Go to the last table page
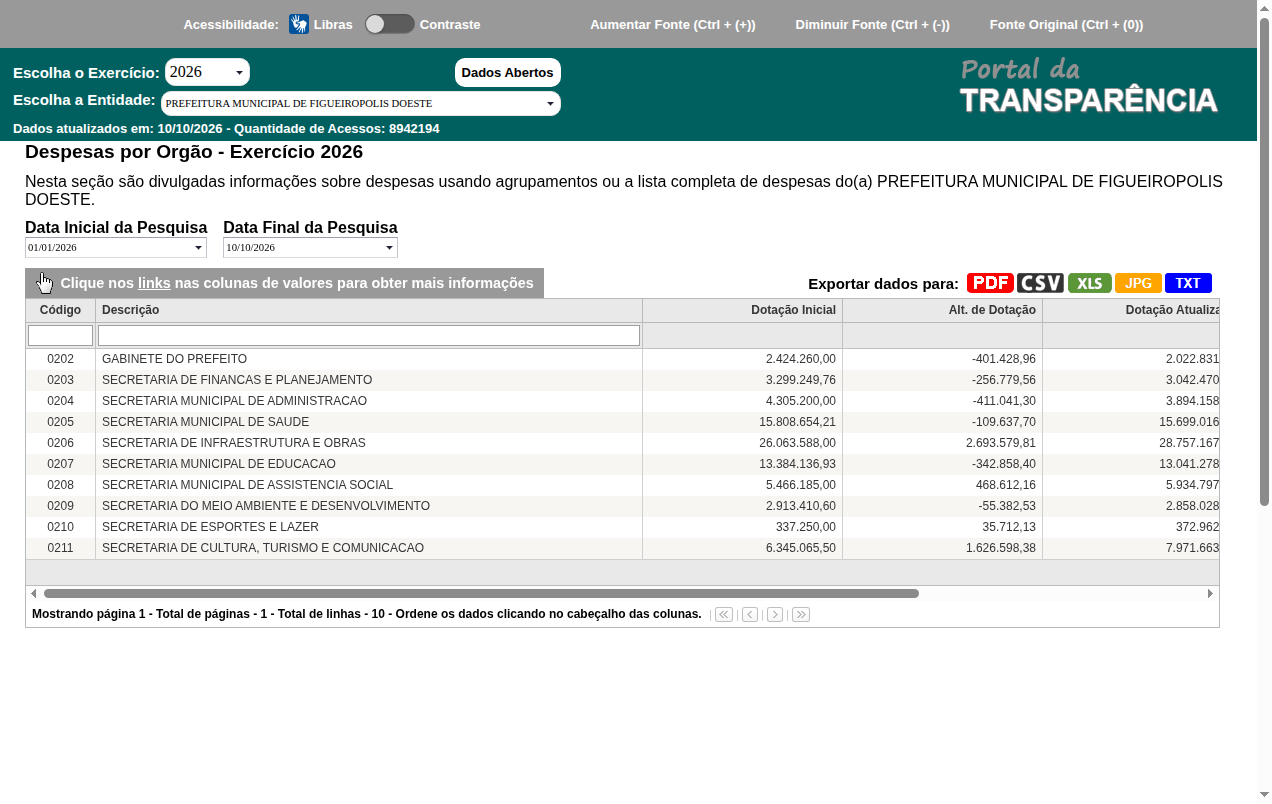This screenshot has height=804, width=1272. pos(801,614)
